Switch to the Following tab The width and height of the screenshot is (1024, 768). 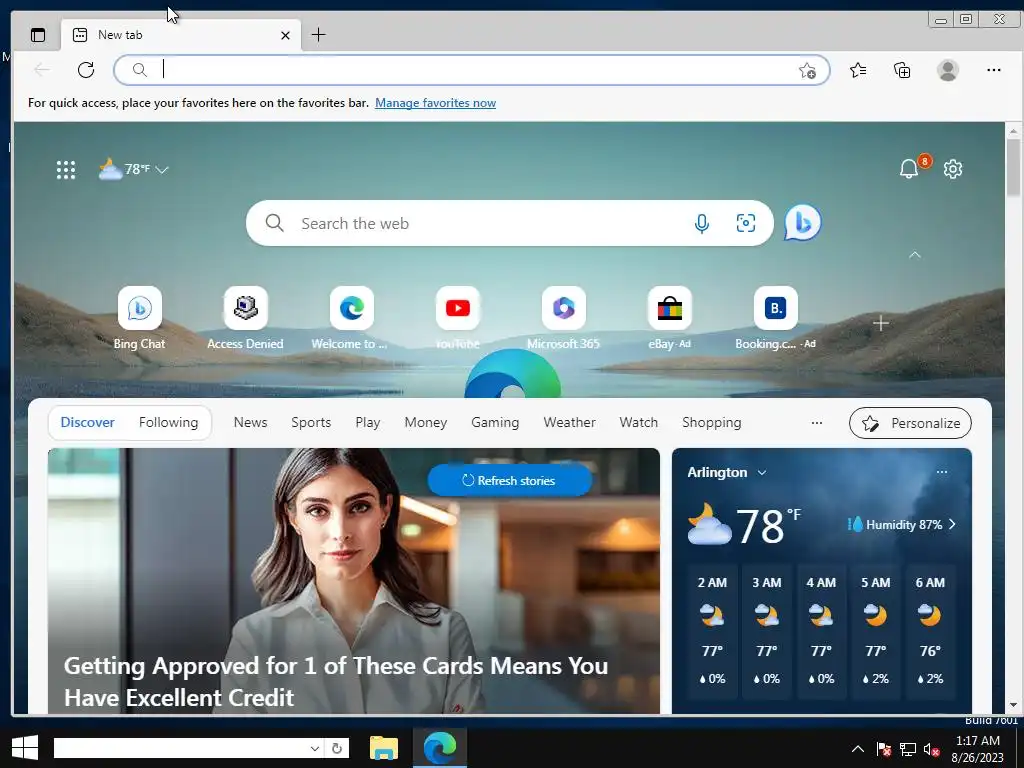168,423
